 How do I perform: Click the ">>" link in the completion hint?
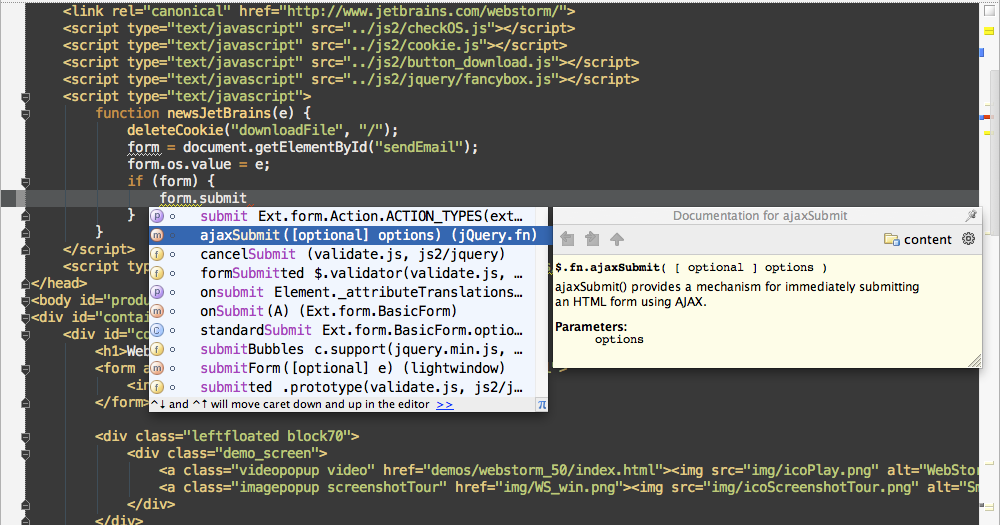(445, 404)
